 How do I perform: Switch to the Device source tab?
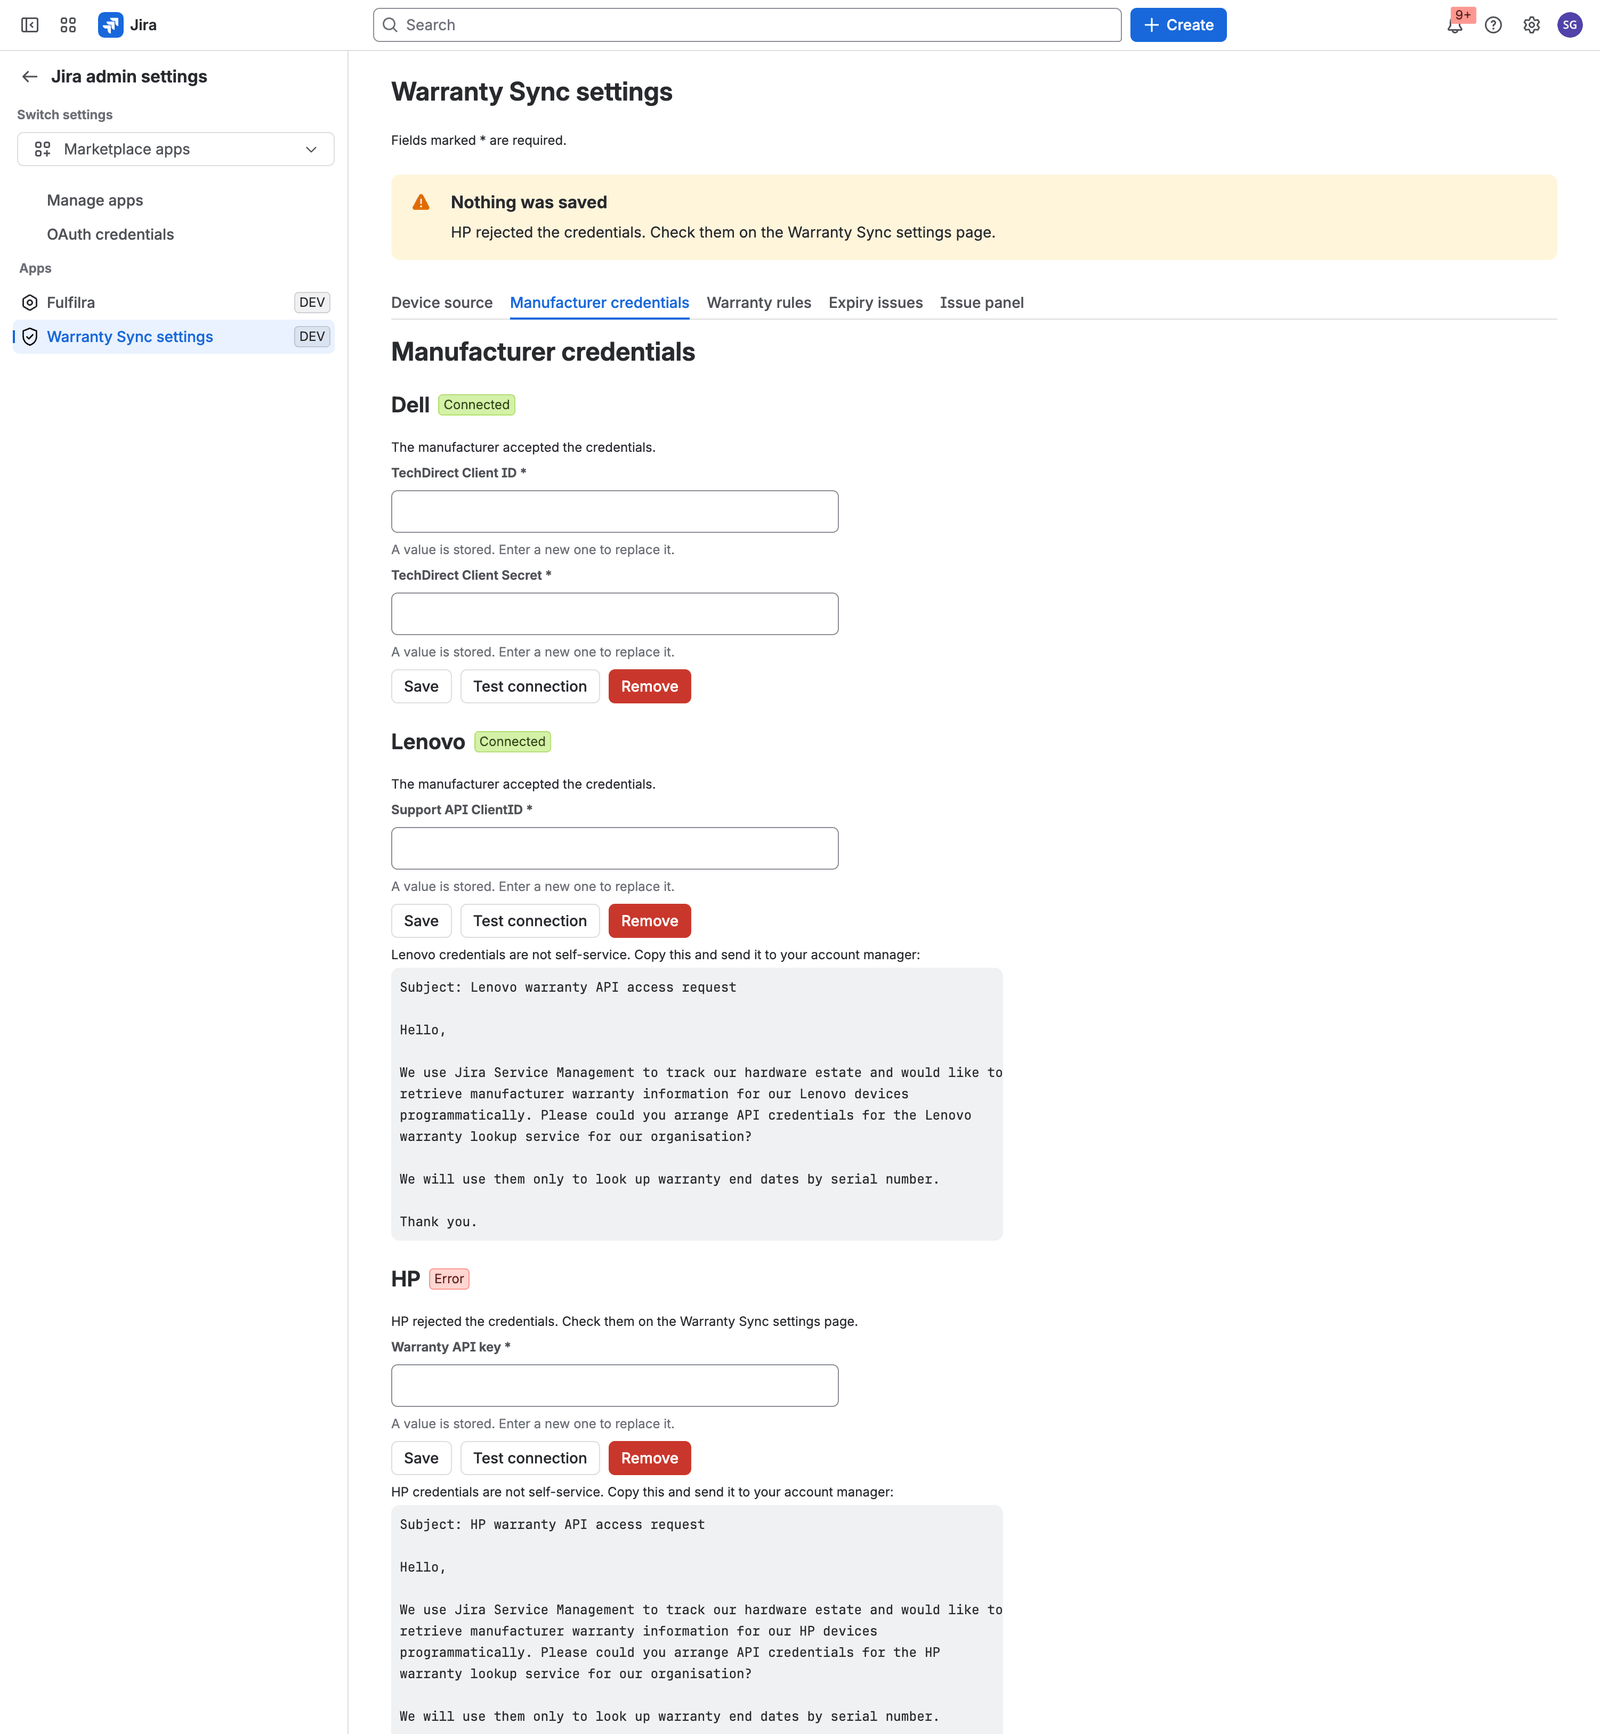(442, 302)
